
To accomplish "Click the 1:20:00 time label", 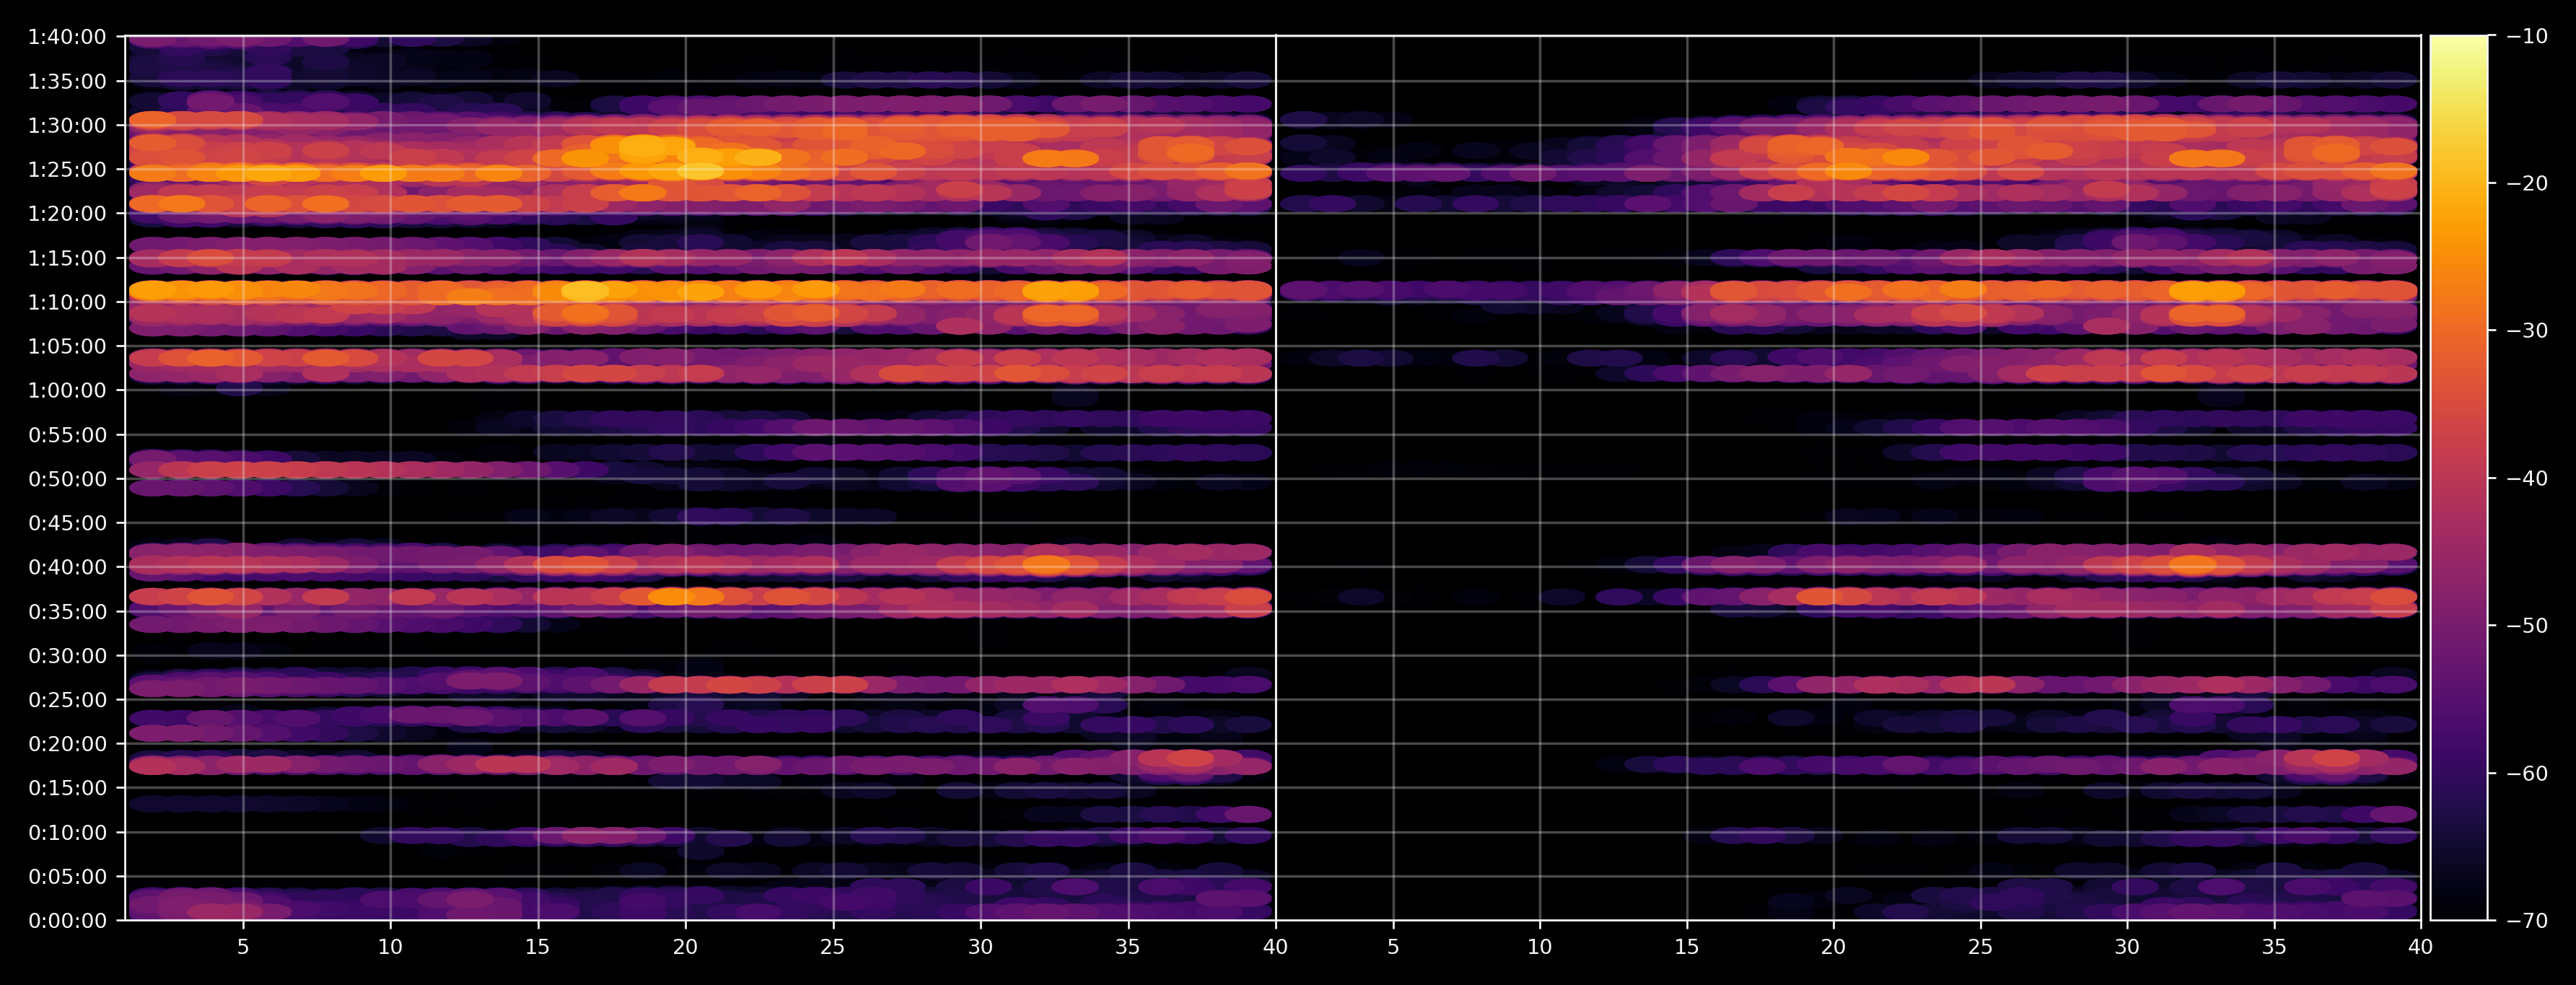I will coord(67,213).
